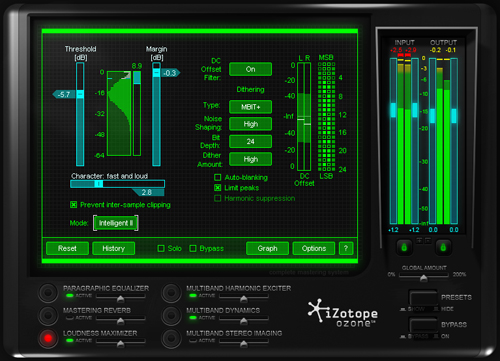Image resolution: width=500 pixels, height=361 pixels.
Task: Toggle the output gain lock icon
Action: [443, 247]
